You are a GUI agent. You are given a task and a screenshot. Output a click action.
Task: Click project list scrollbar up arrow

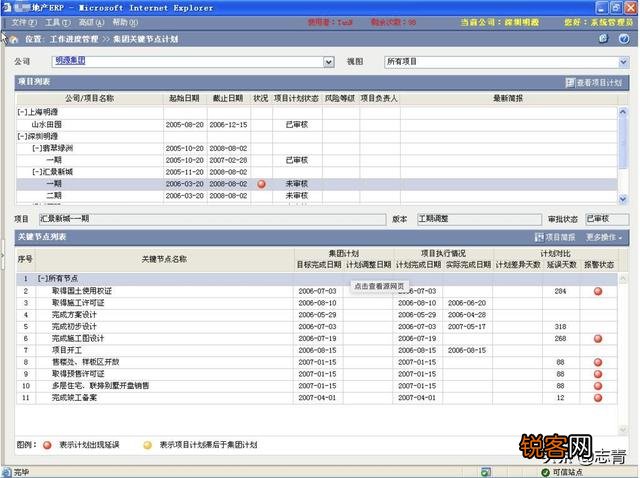623,112
